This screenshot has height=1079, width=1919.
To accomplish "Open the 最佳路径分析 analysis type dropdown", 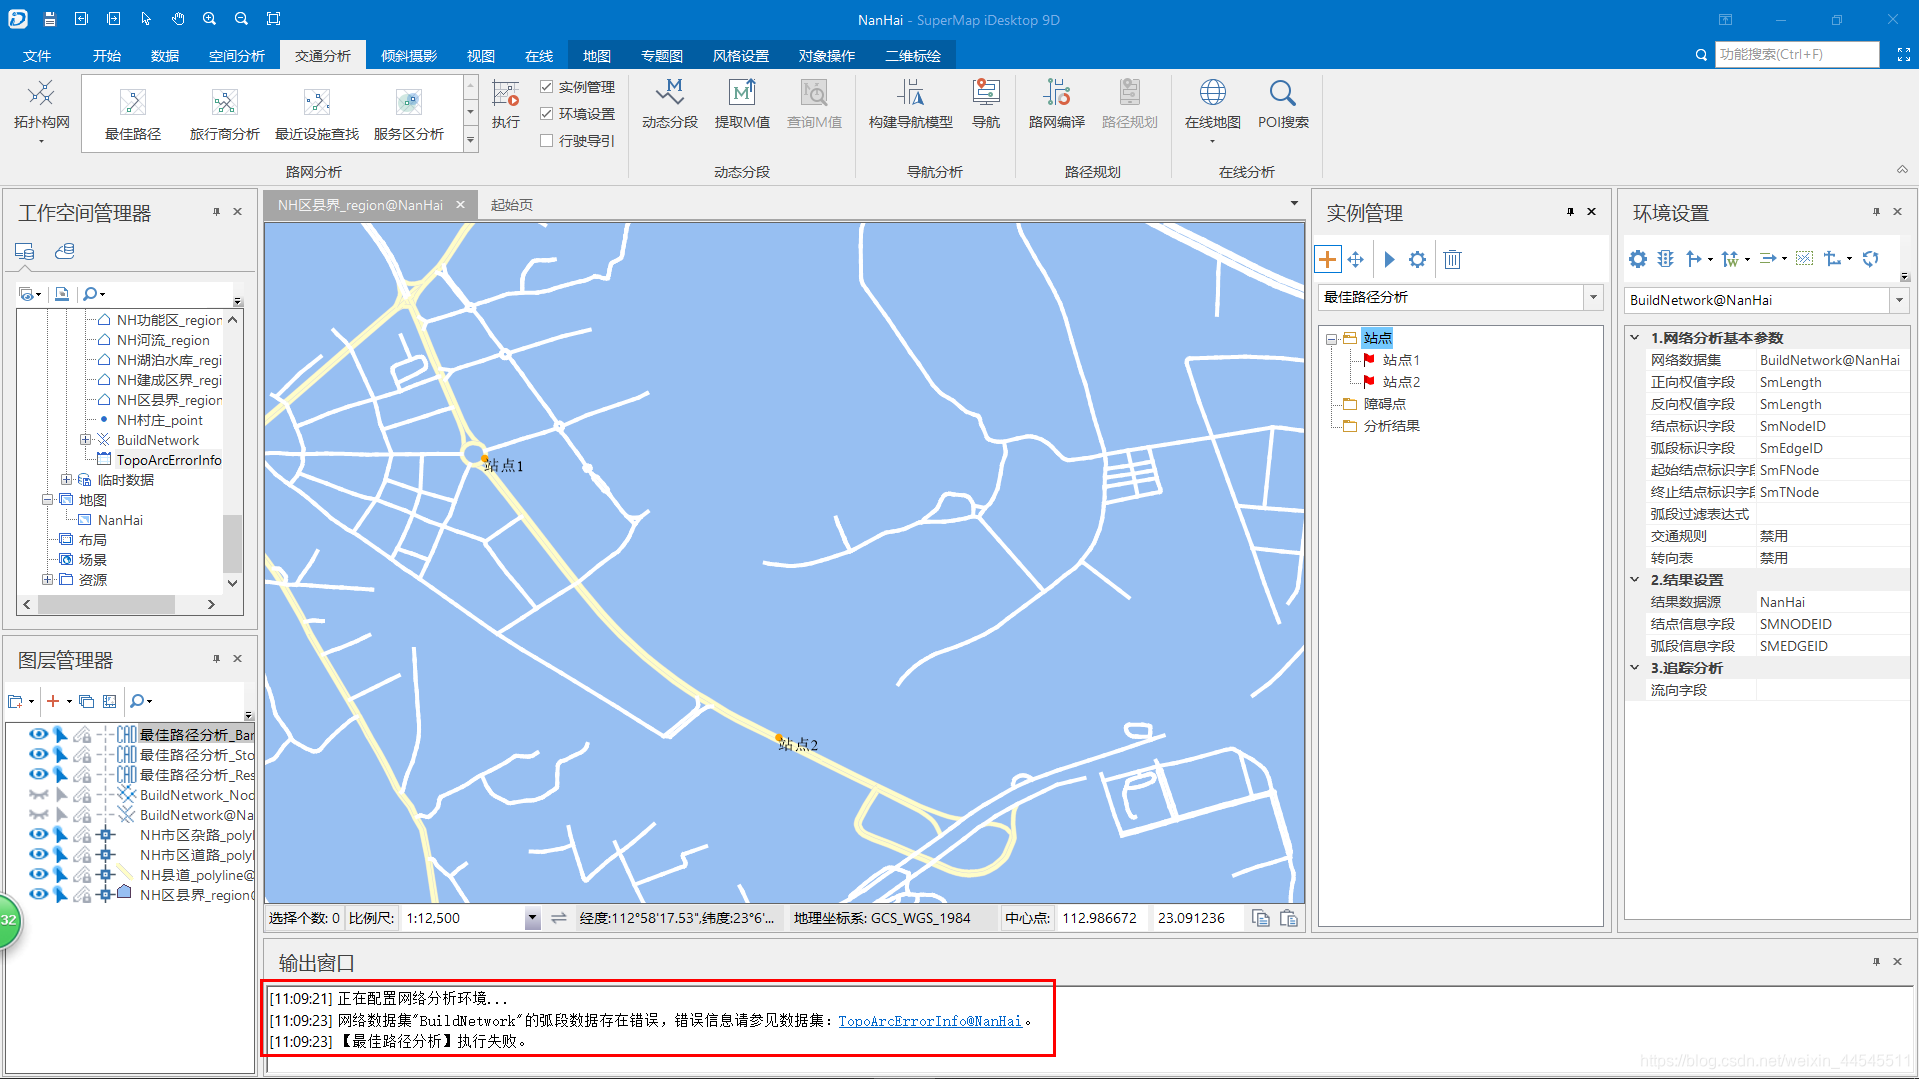I will [x=1593, y=297].
